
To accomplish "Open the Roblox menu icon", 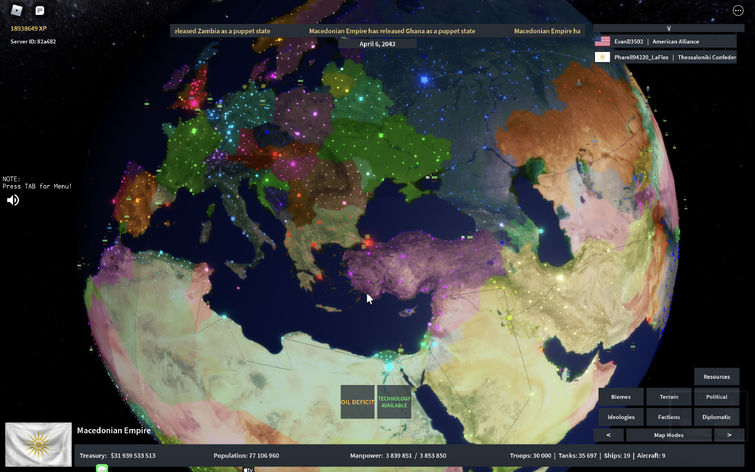I will tap(17, 10).
